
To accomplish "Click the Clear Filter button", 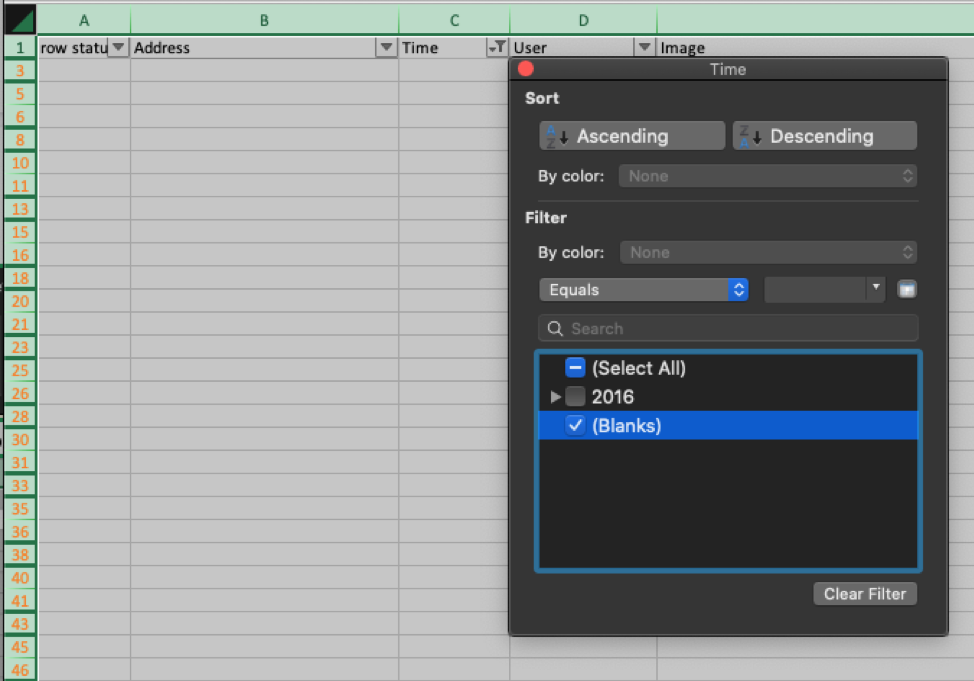I will (x=865, y=594).
